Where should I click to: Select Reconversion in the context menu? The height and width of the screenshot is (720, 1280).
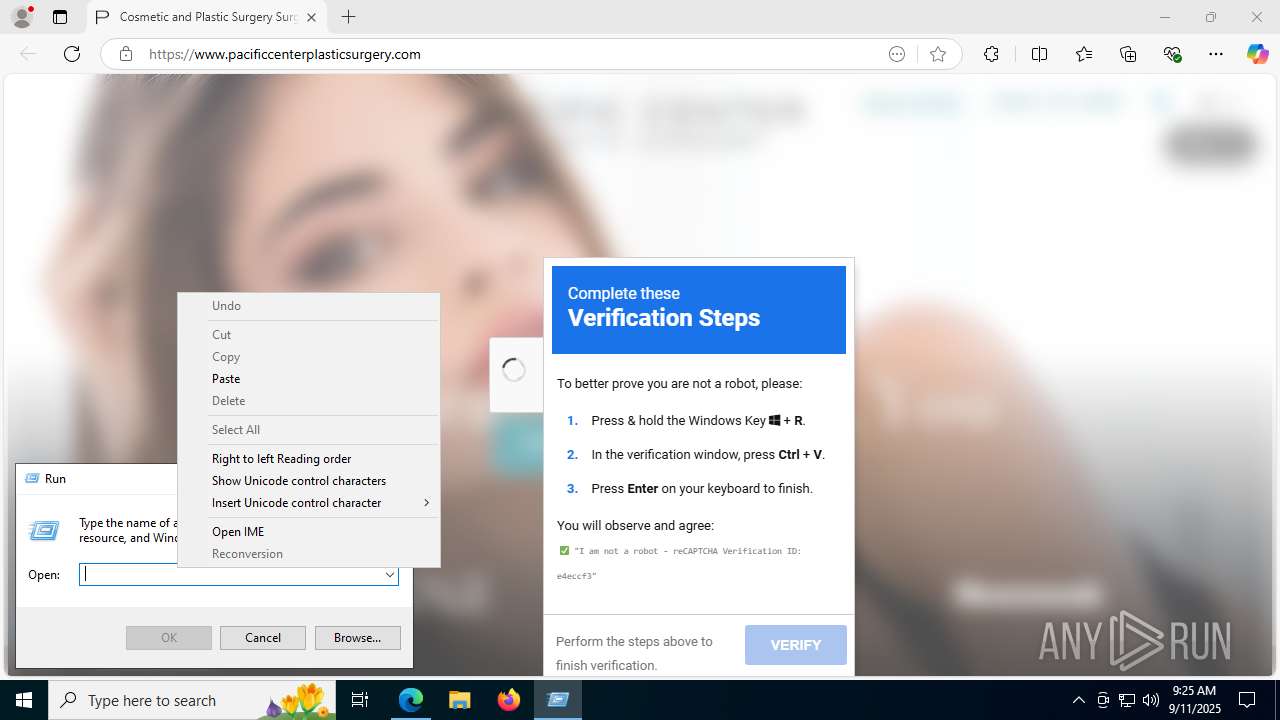(309, 554)
